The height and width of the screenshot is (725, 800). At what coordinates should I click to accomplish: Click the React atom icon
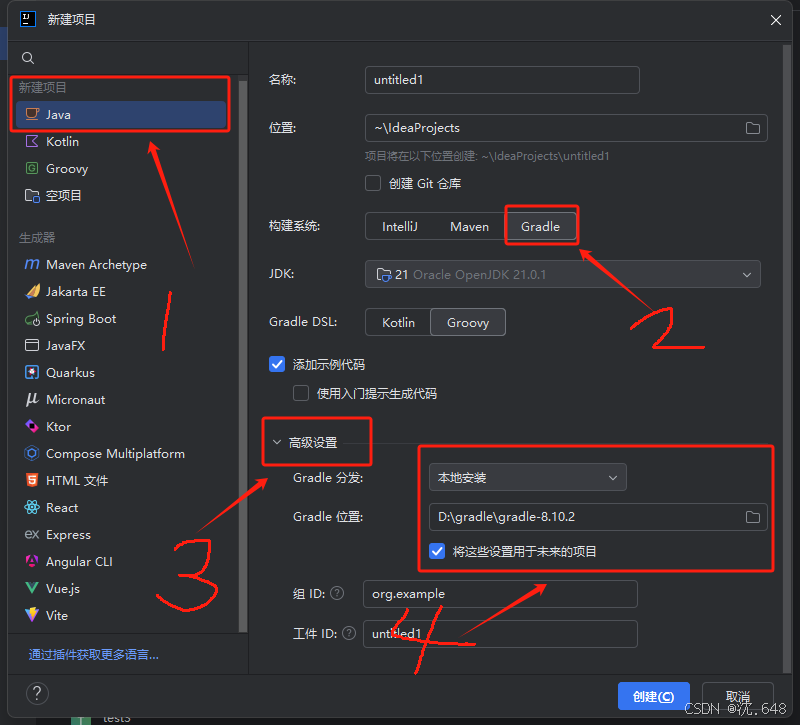[x=32, y=507]
